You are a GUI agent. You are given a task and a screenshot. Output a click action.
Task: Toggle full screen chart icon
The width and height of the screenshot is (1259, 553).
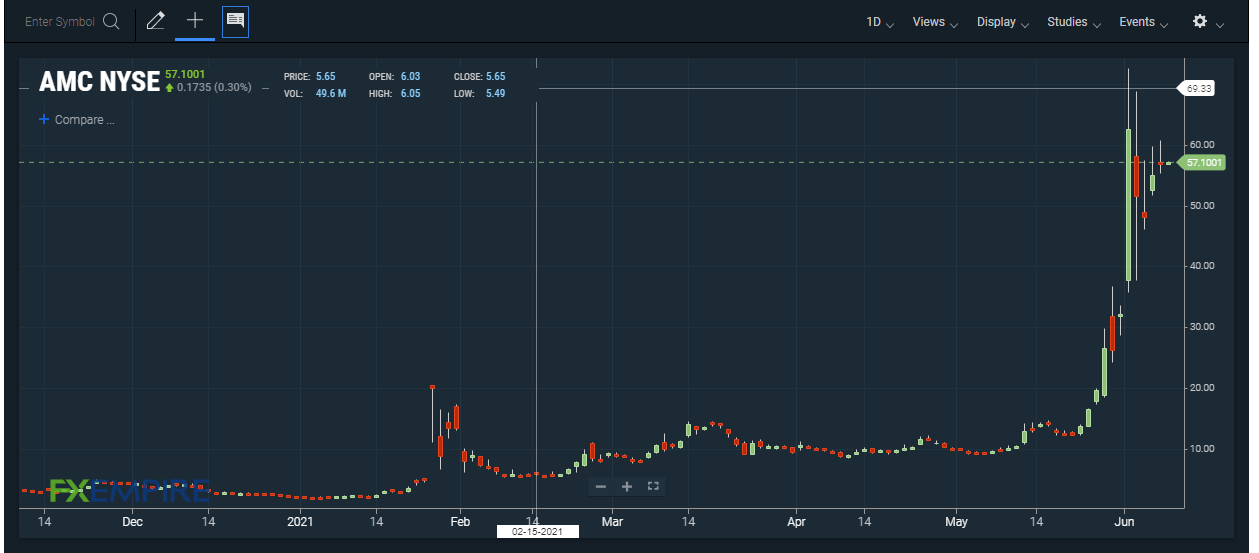pos(653,486)
